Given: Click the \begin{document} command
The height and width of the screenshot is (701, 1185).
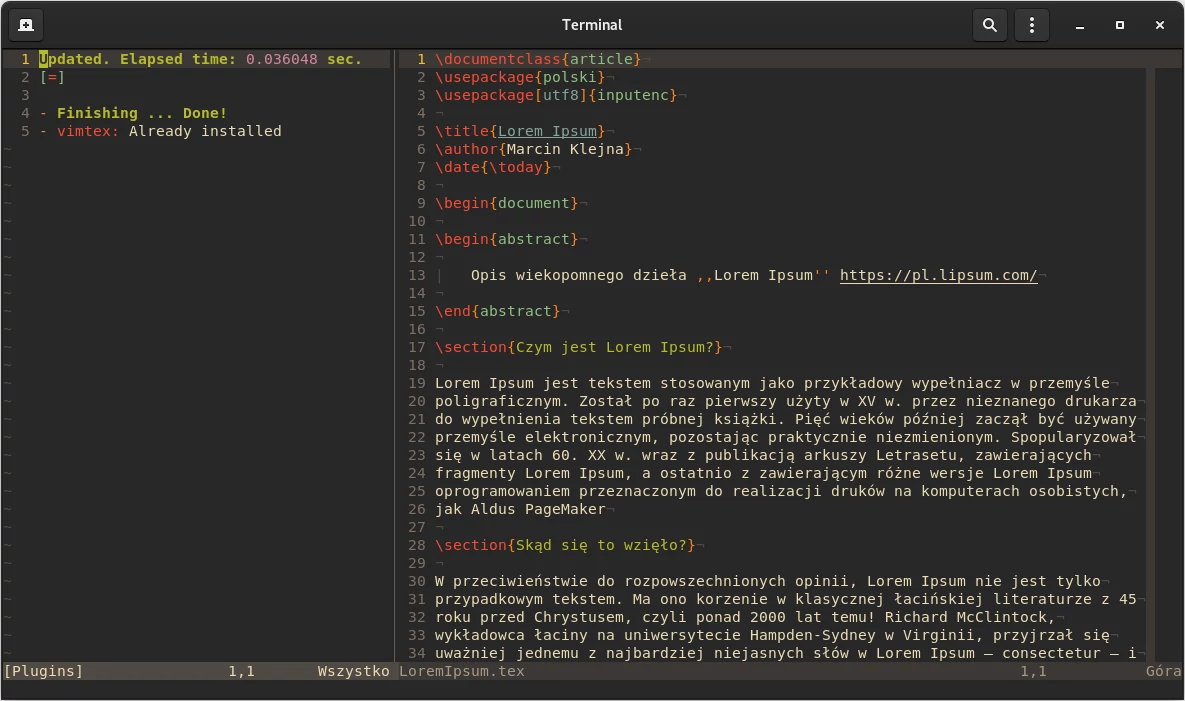Looking at the screenshot, I should (x=504, y=203).
